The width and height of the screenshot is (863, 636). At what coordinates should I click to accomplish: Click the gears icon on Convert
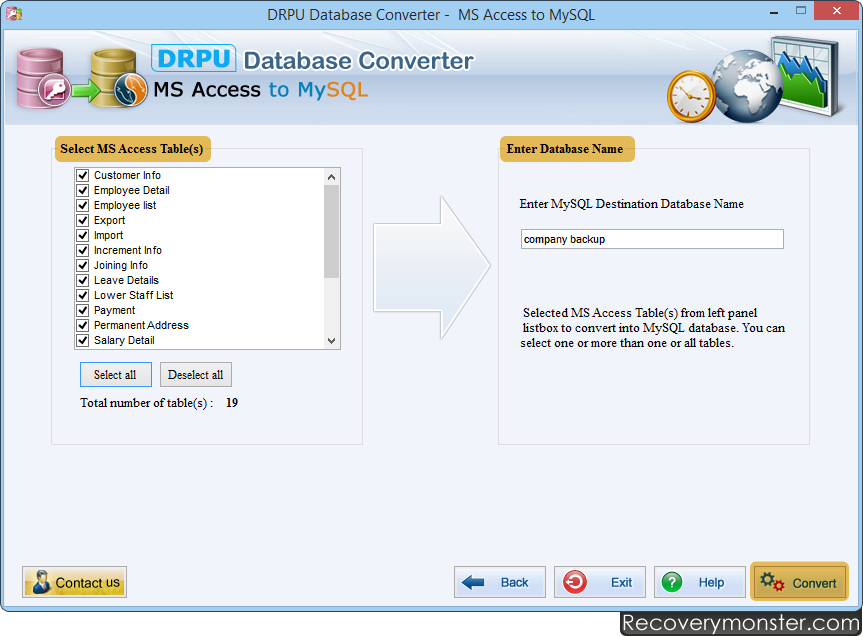(772, 582)
